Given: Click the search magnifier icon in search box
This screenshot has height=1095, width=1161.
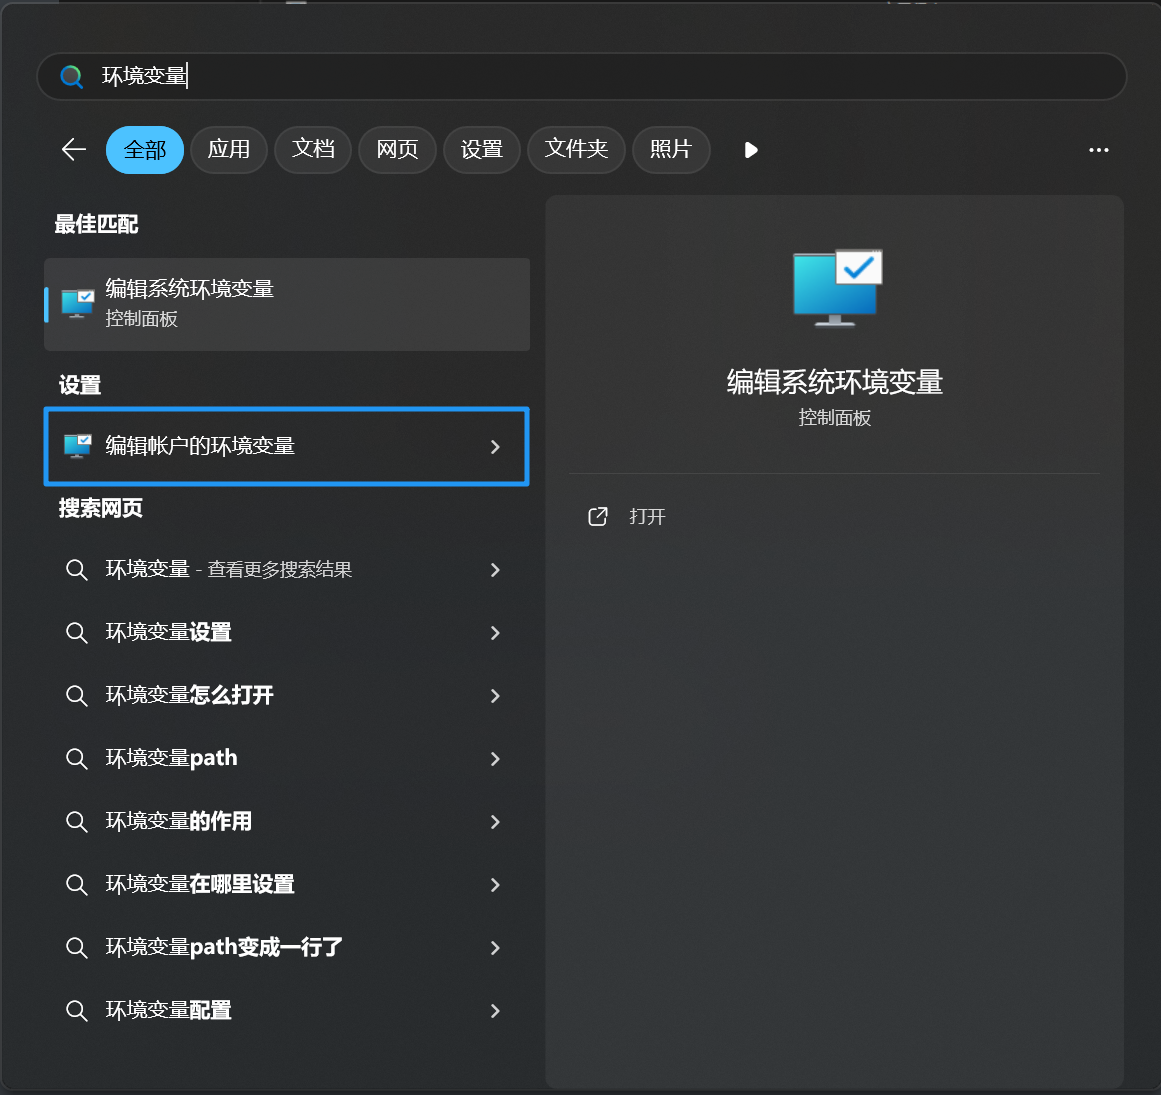Looking at the screenshot, I should pyautogui.click(x=71, y=77).
